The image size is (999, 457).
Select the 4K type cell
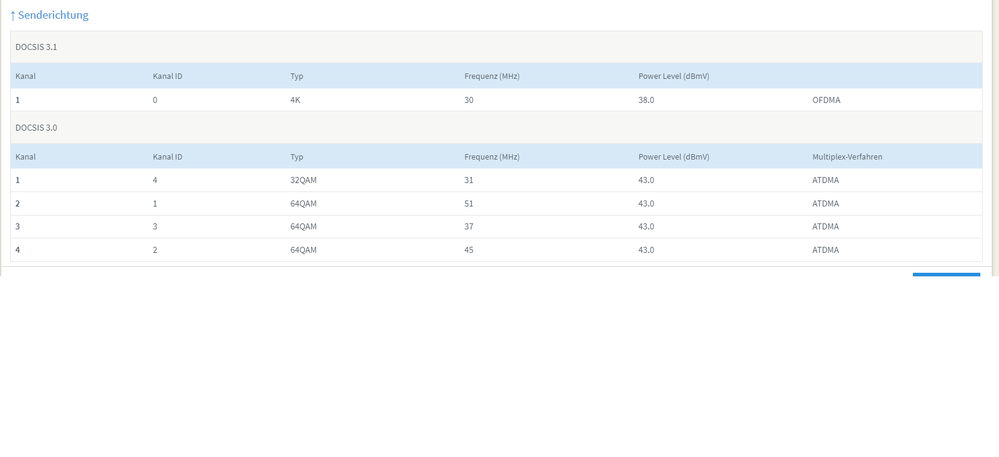coord(295,100)
